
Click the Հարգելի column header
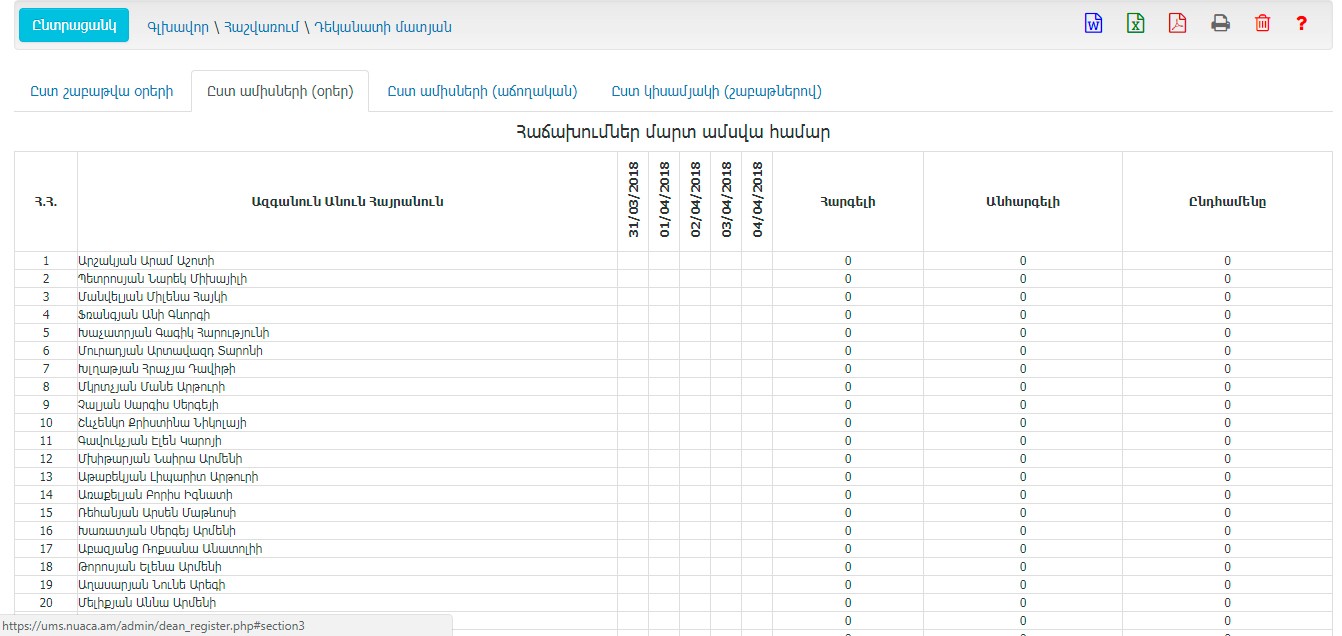(847, 201)
